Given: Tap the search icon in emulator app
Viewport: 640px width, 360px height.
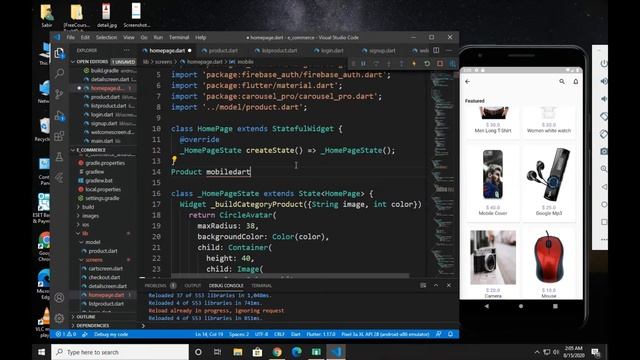Looking at the screenshot, I should pos(562,82).
